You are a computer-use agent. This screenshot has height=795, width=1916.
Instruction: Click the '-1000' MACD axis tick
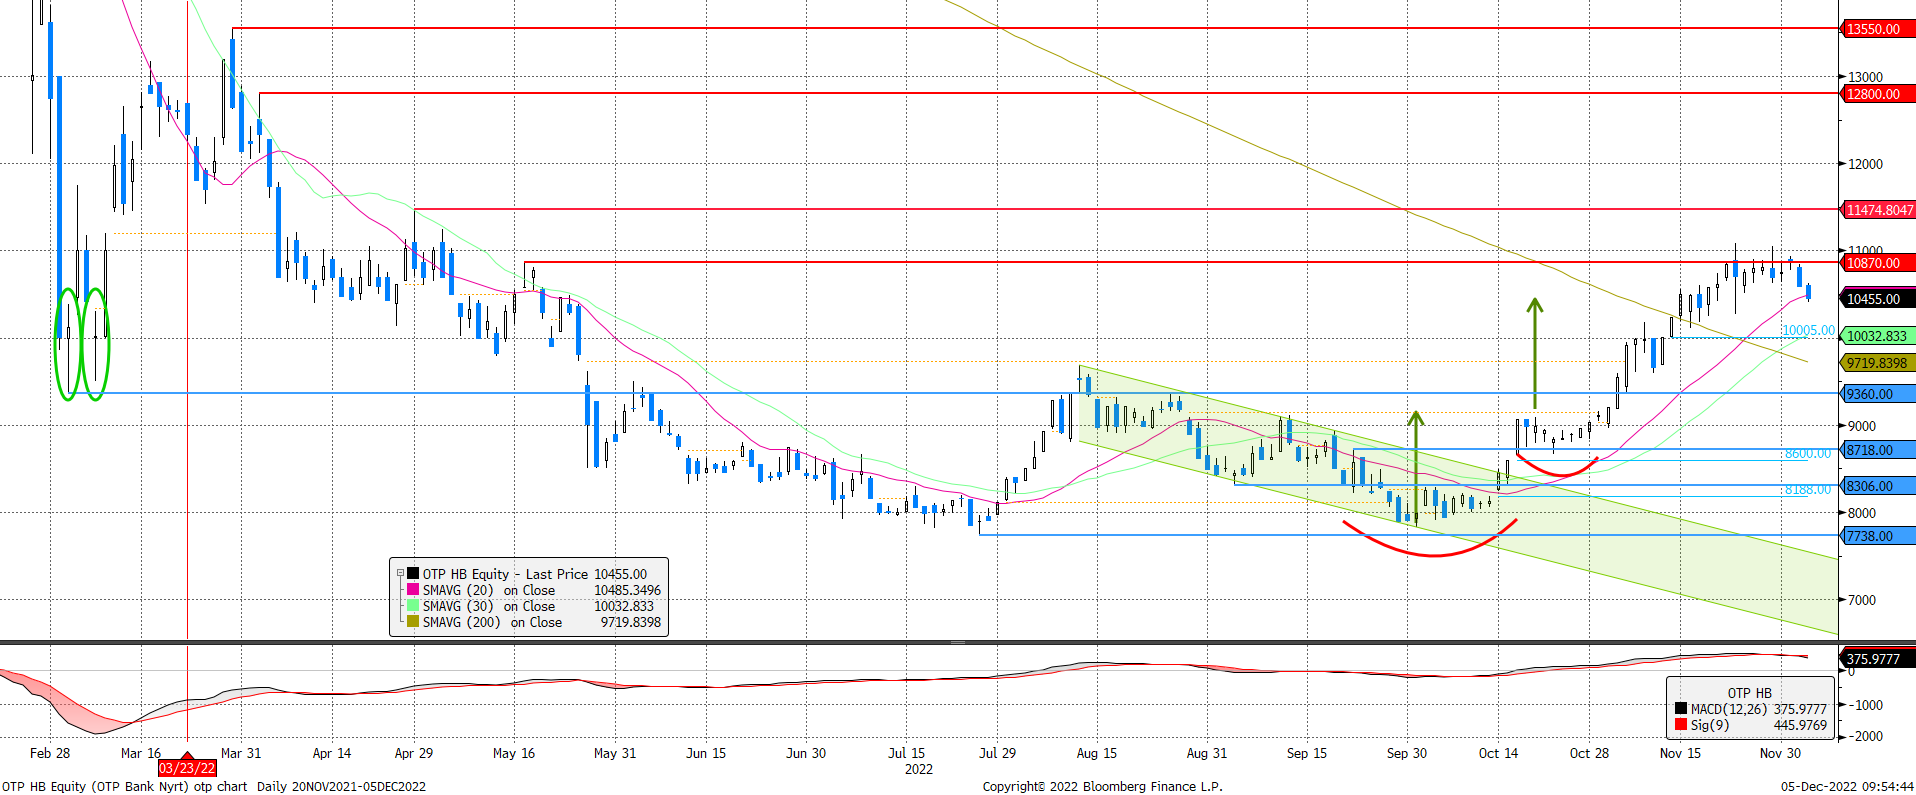(1864, 705)
